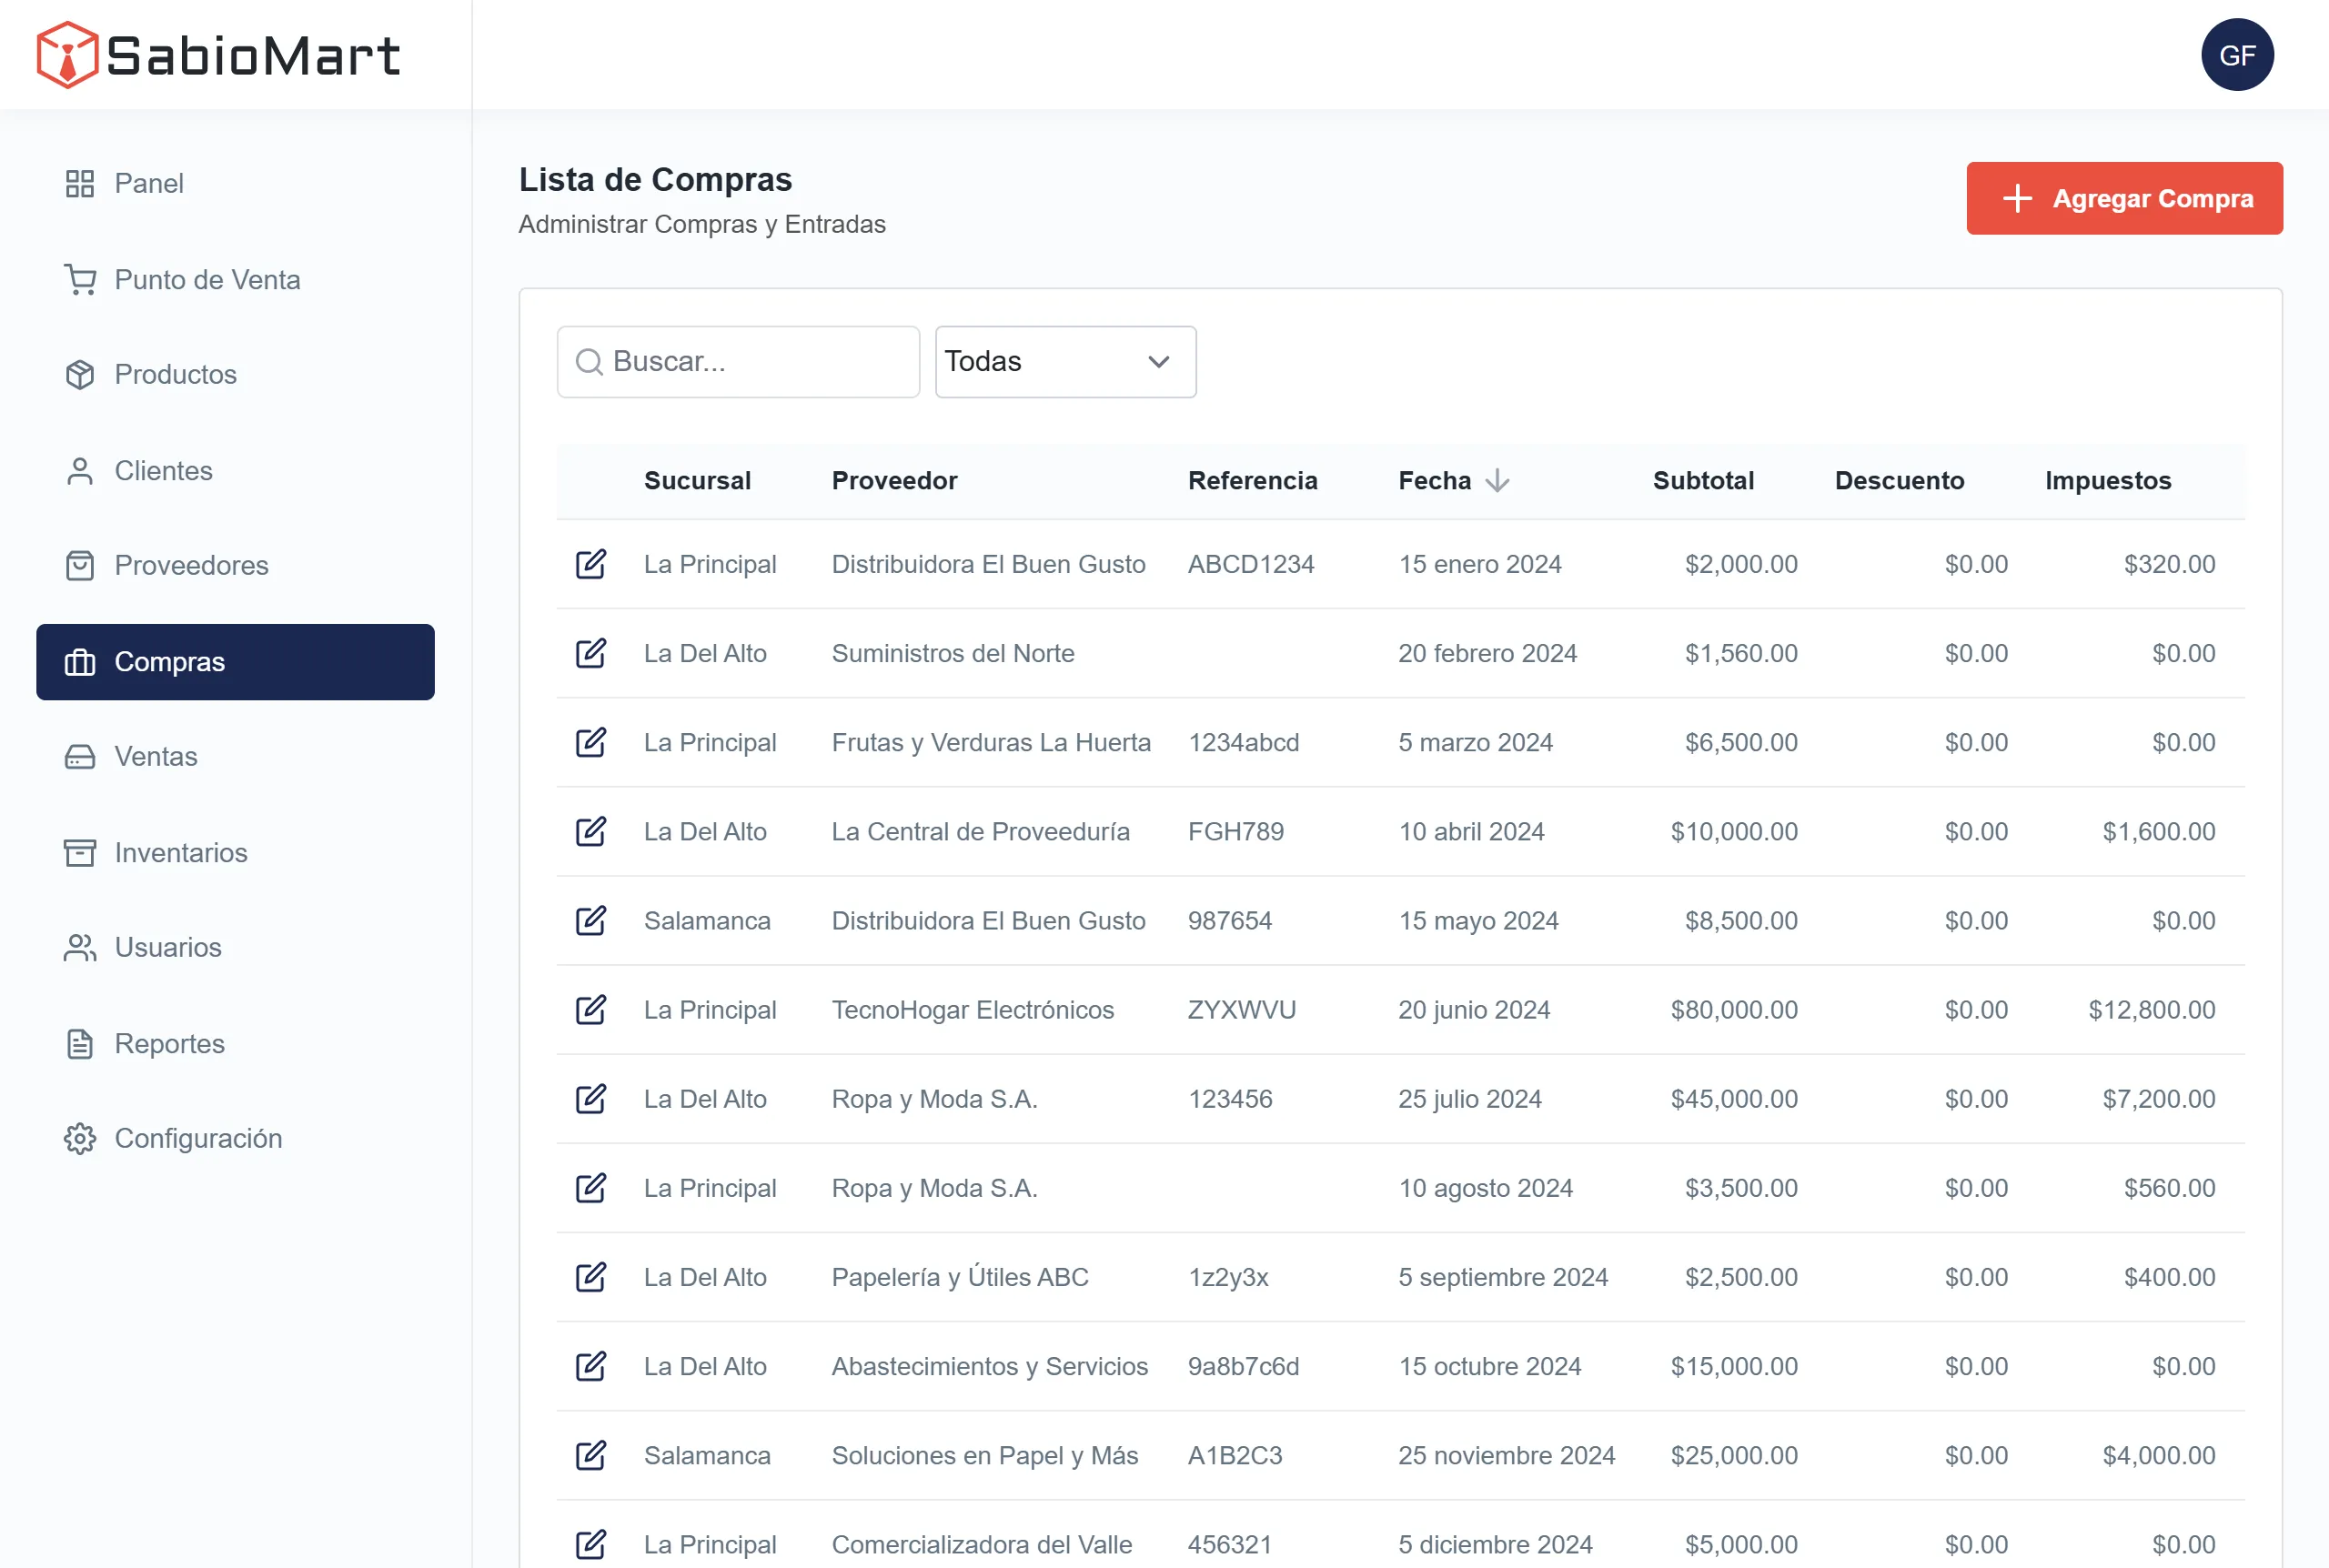Click the Punto de Venta cart icon
The height and width of the screenshot is (1568, 2329).
coord(80,280)
